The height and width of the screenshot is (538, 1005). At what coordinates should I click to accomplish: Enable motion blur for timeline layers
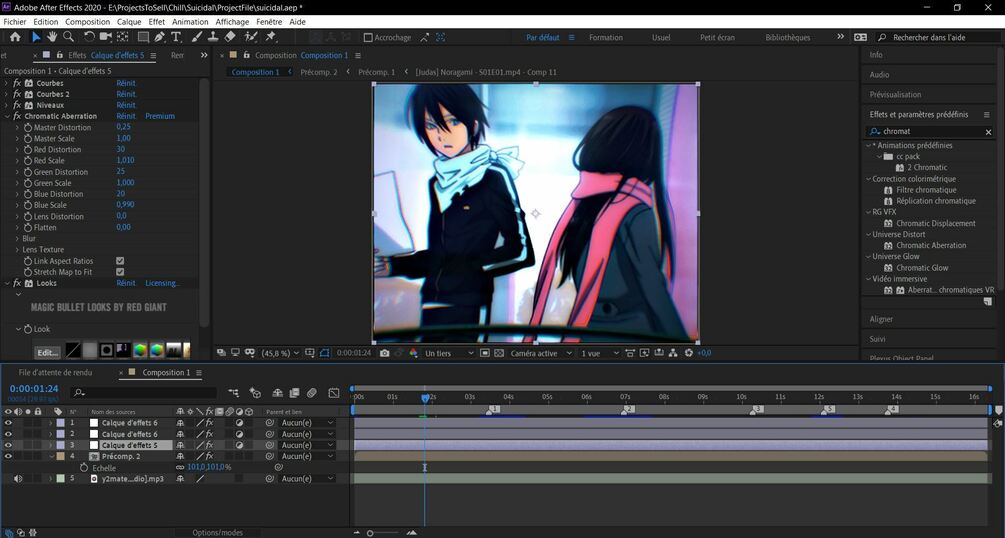pyautogui.click(x=311, y=392)
